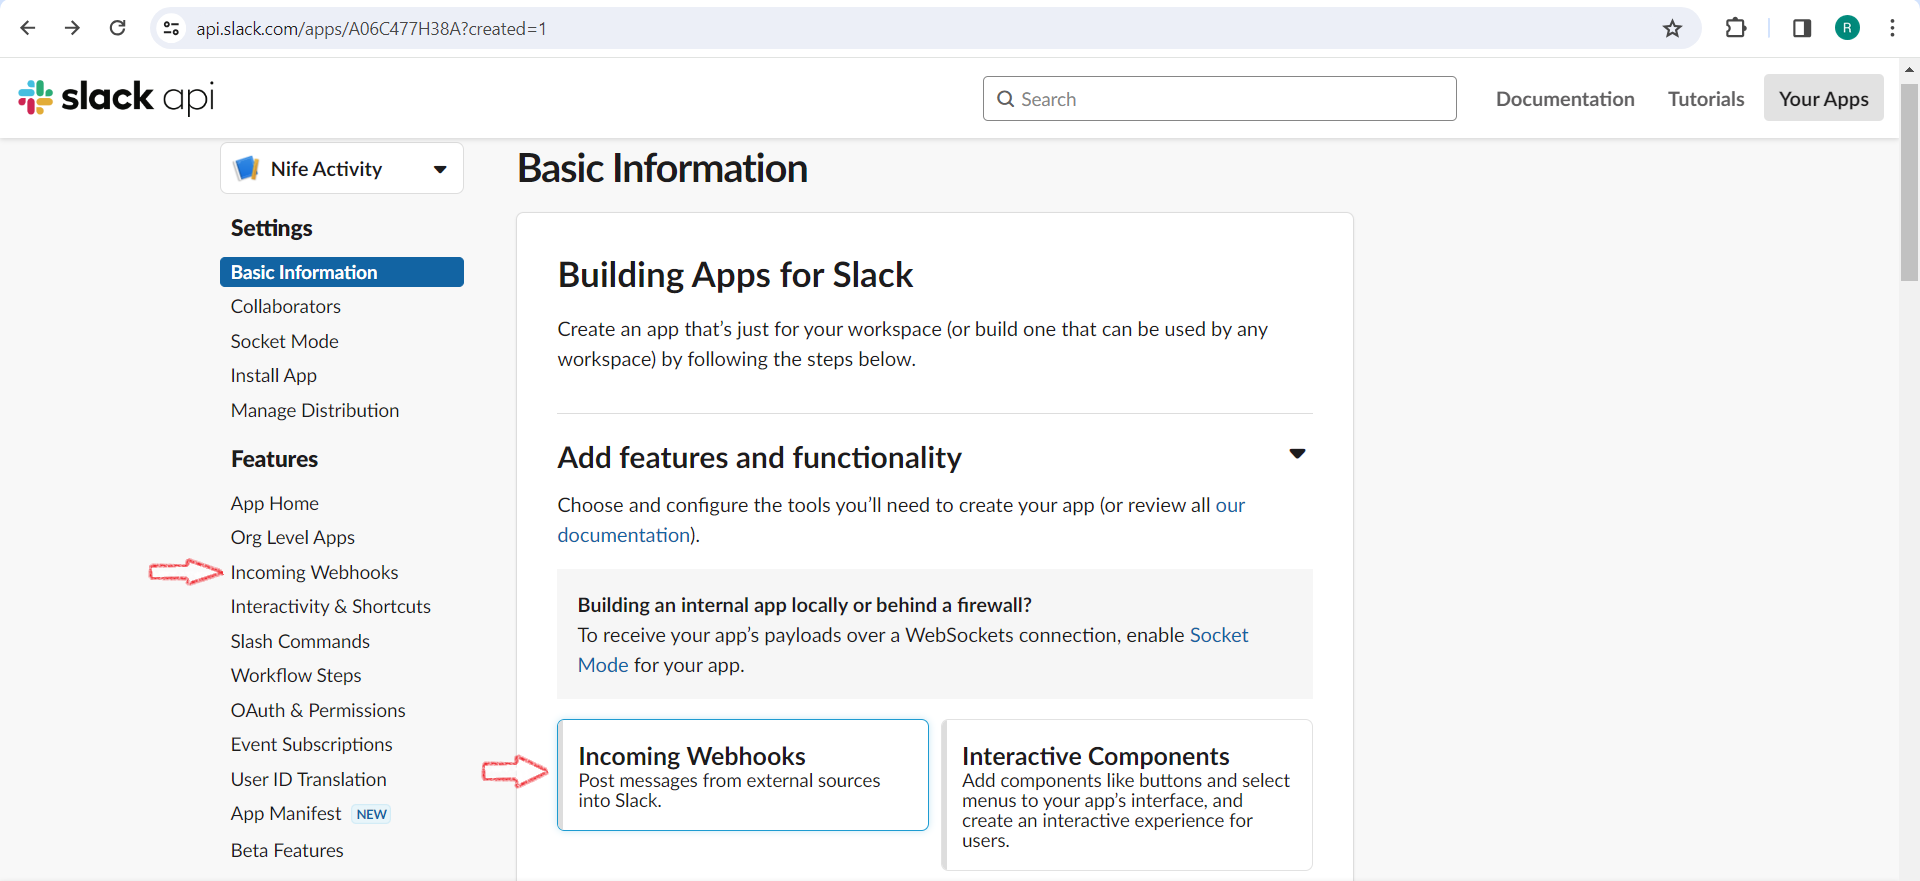Open the Chrome three-dot menu

point(1892,28)
